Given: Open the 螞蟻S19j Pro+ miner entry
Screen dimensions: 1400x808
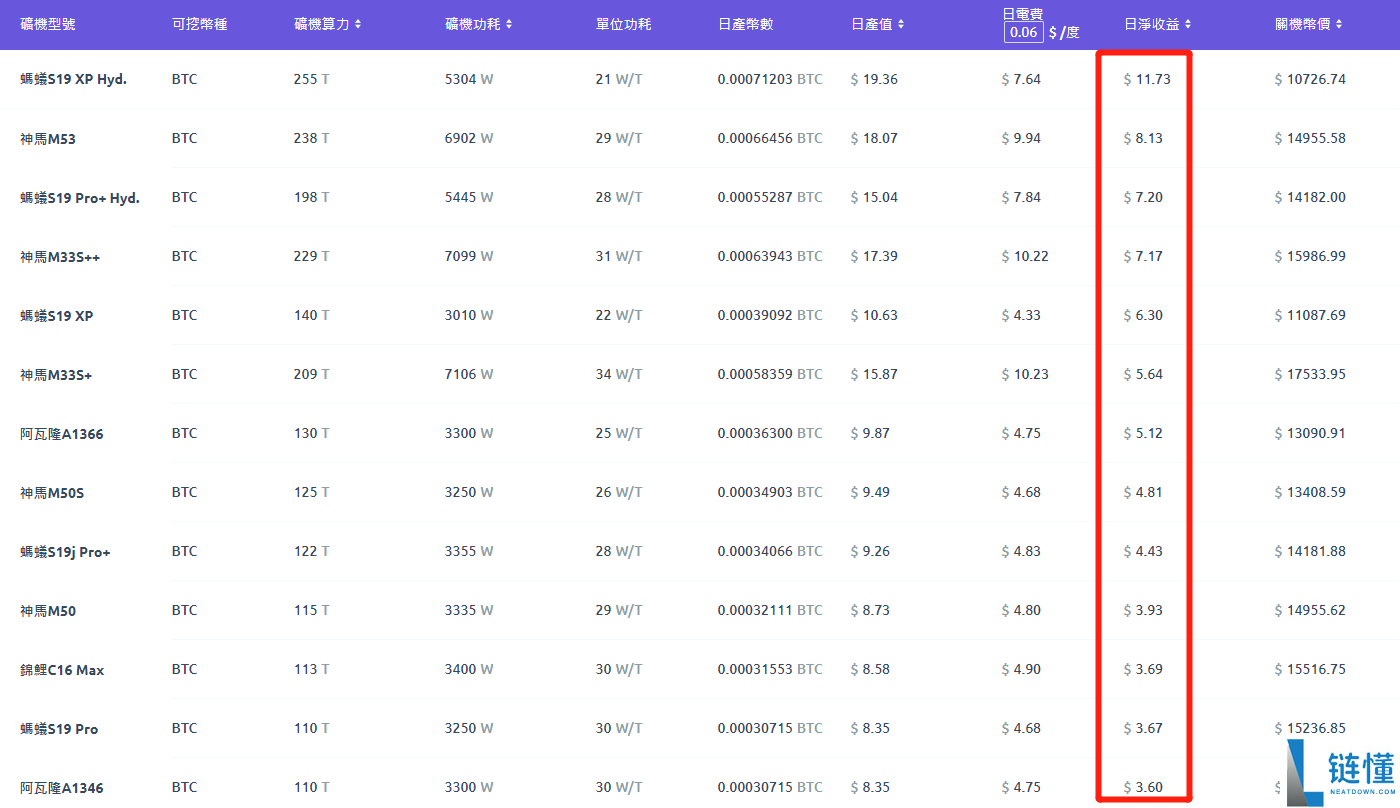Looking at the screenshot, I should click(x=65, y=552).
